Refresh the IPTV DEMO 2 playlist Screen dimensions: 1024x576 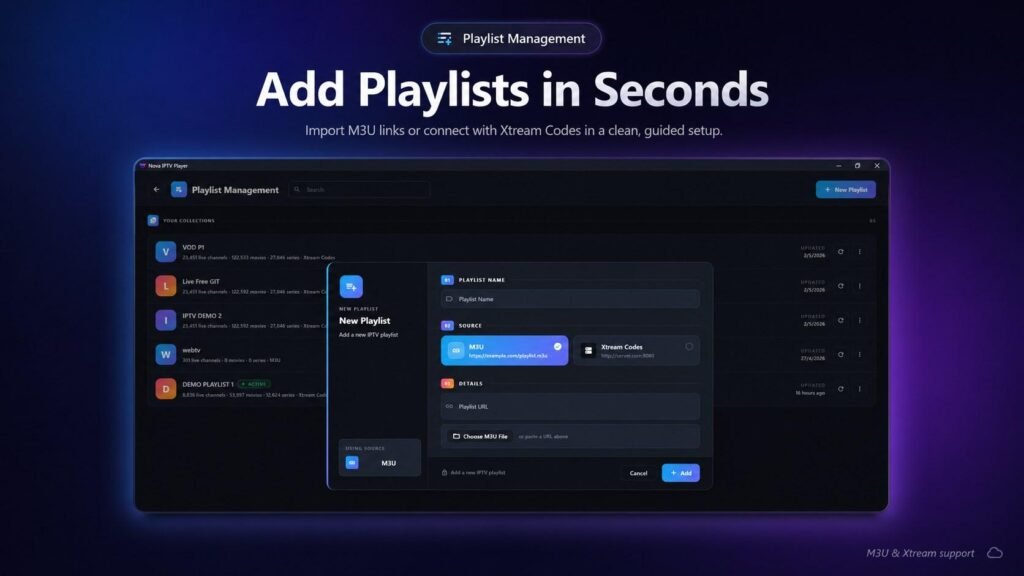click(840, 320)
